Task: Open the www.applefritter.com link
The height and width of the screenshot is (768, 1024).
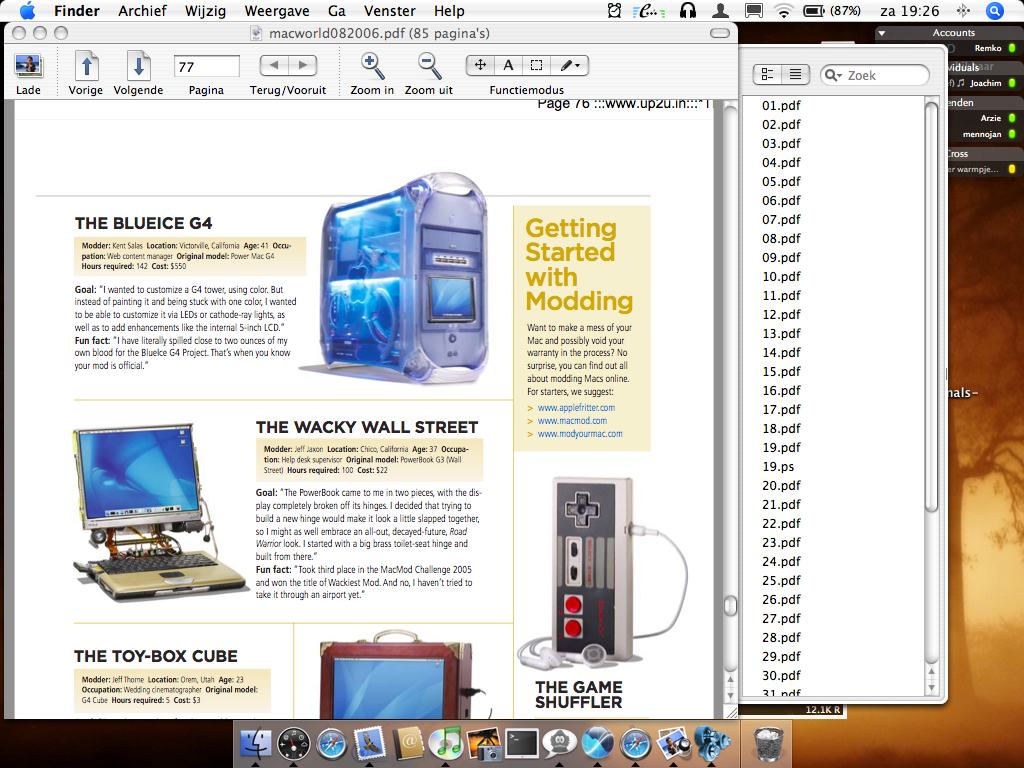Action: click(576, 408)
